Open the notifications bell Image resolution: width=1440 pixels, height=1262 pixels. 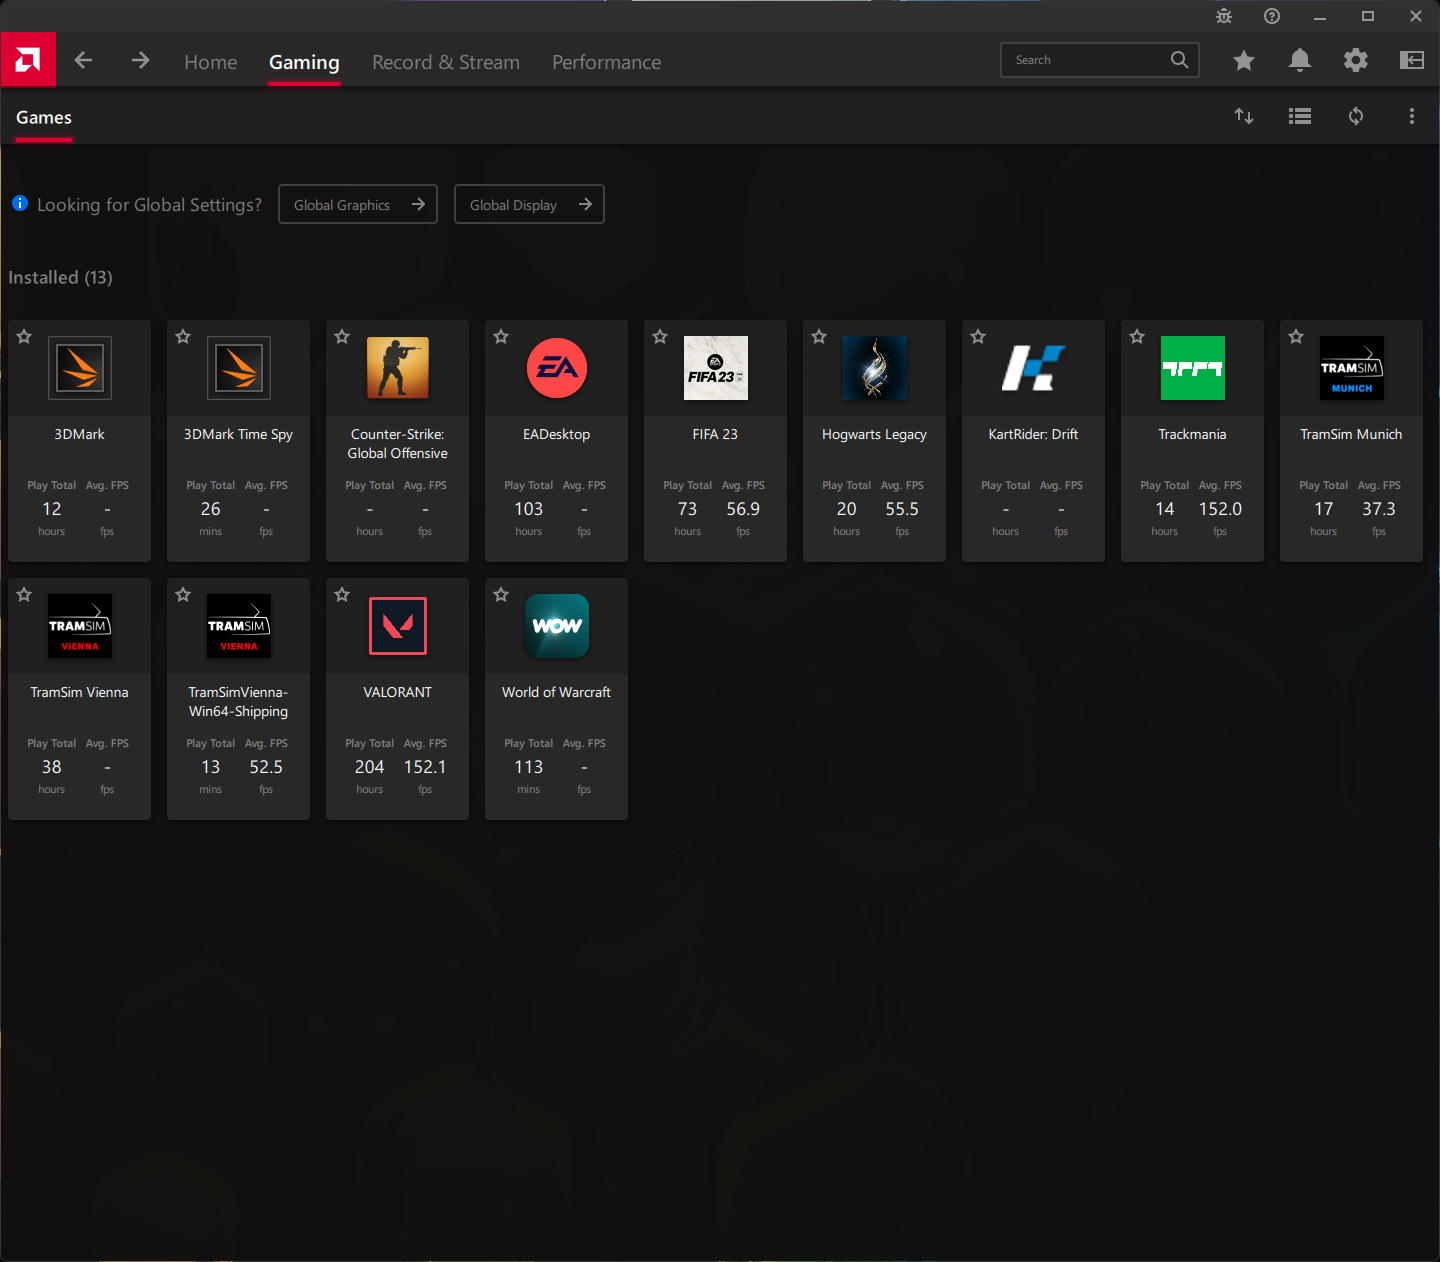click(x=1300, y=60)
